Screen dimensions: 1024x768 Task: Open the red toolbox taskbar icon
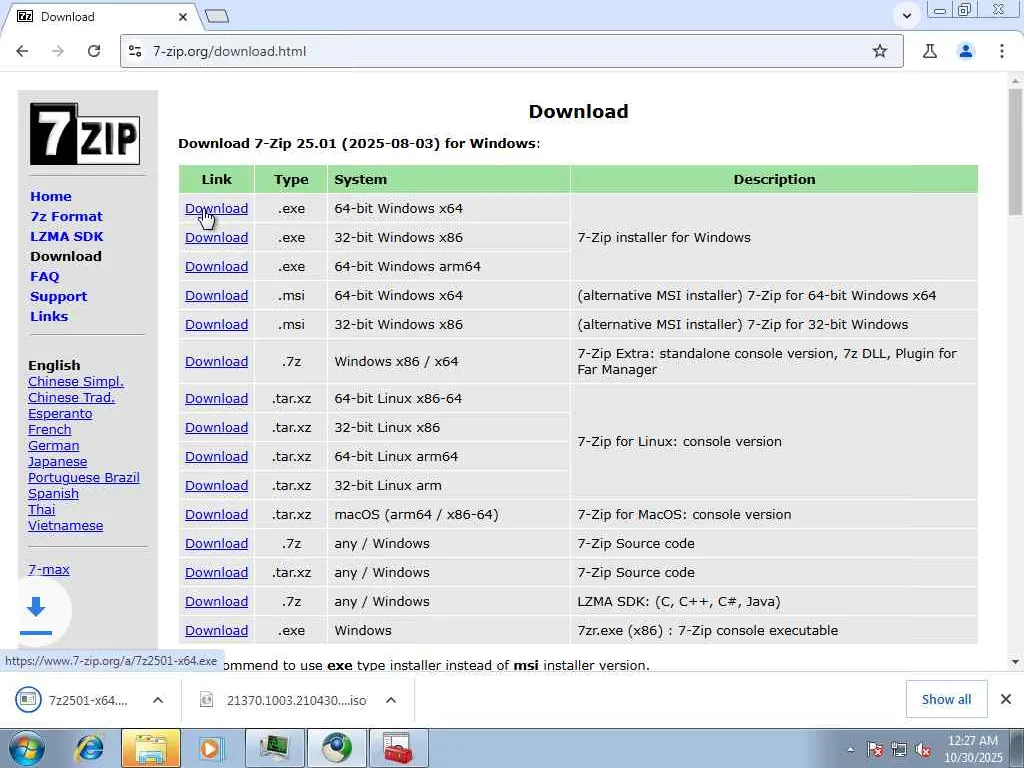coord(398,748)
